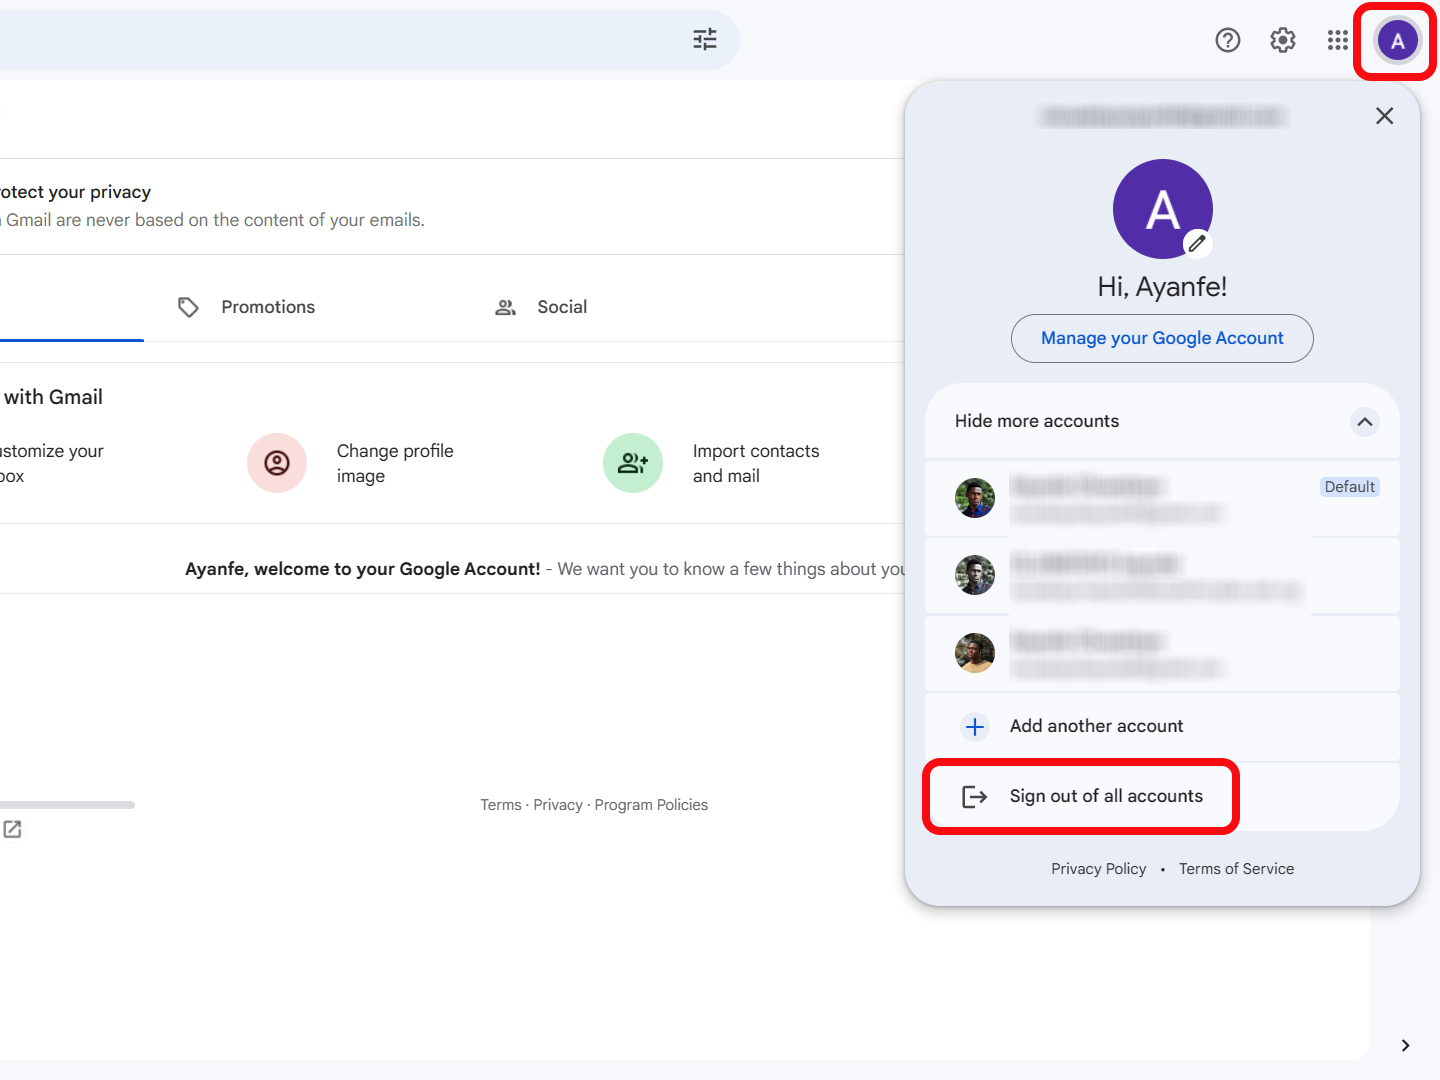Open the Support help icon
This screenshot has width=1440, height=1080.
1228,40
